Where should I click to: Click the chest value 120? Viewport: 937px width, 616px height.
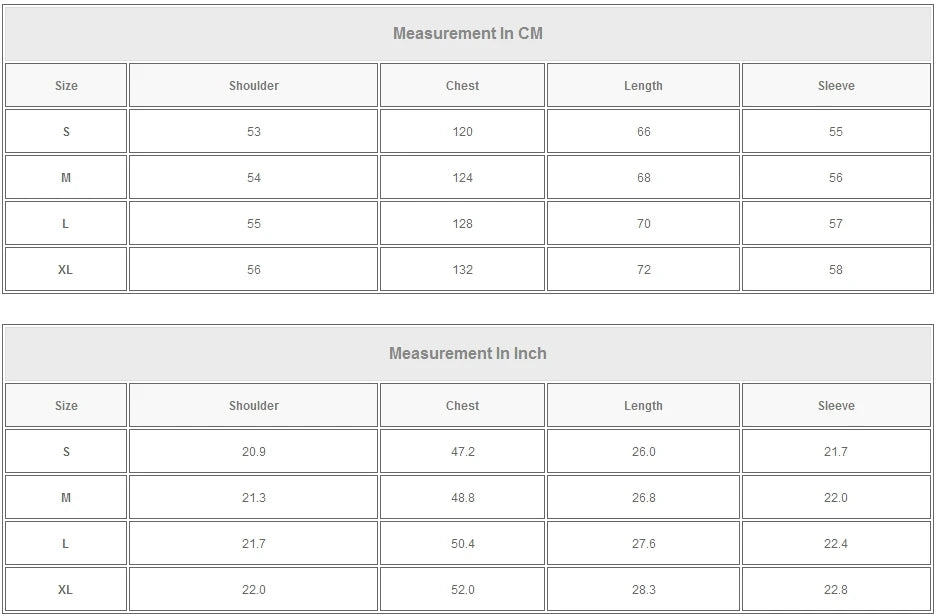coord(462,132)
